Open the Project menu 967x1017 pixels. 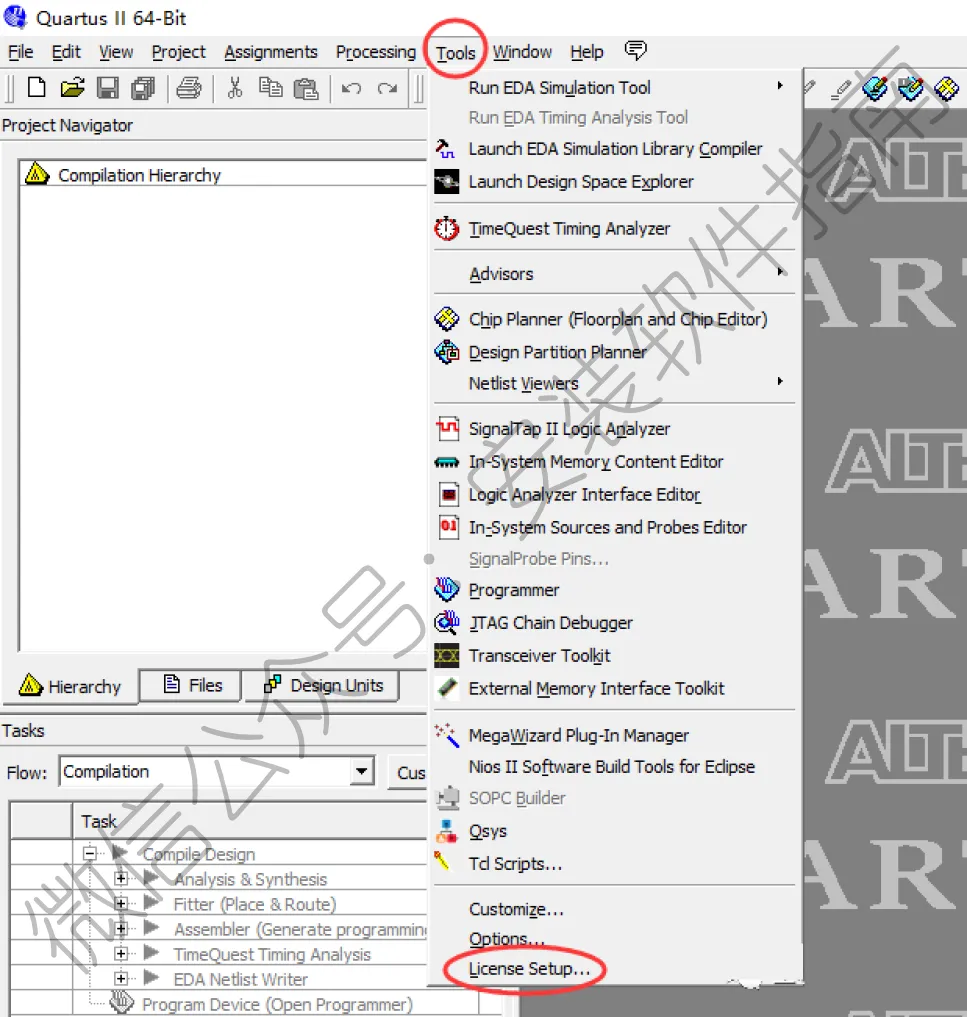tap(178, 52)
